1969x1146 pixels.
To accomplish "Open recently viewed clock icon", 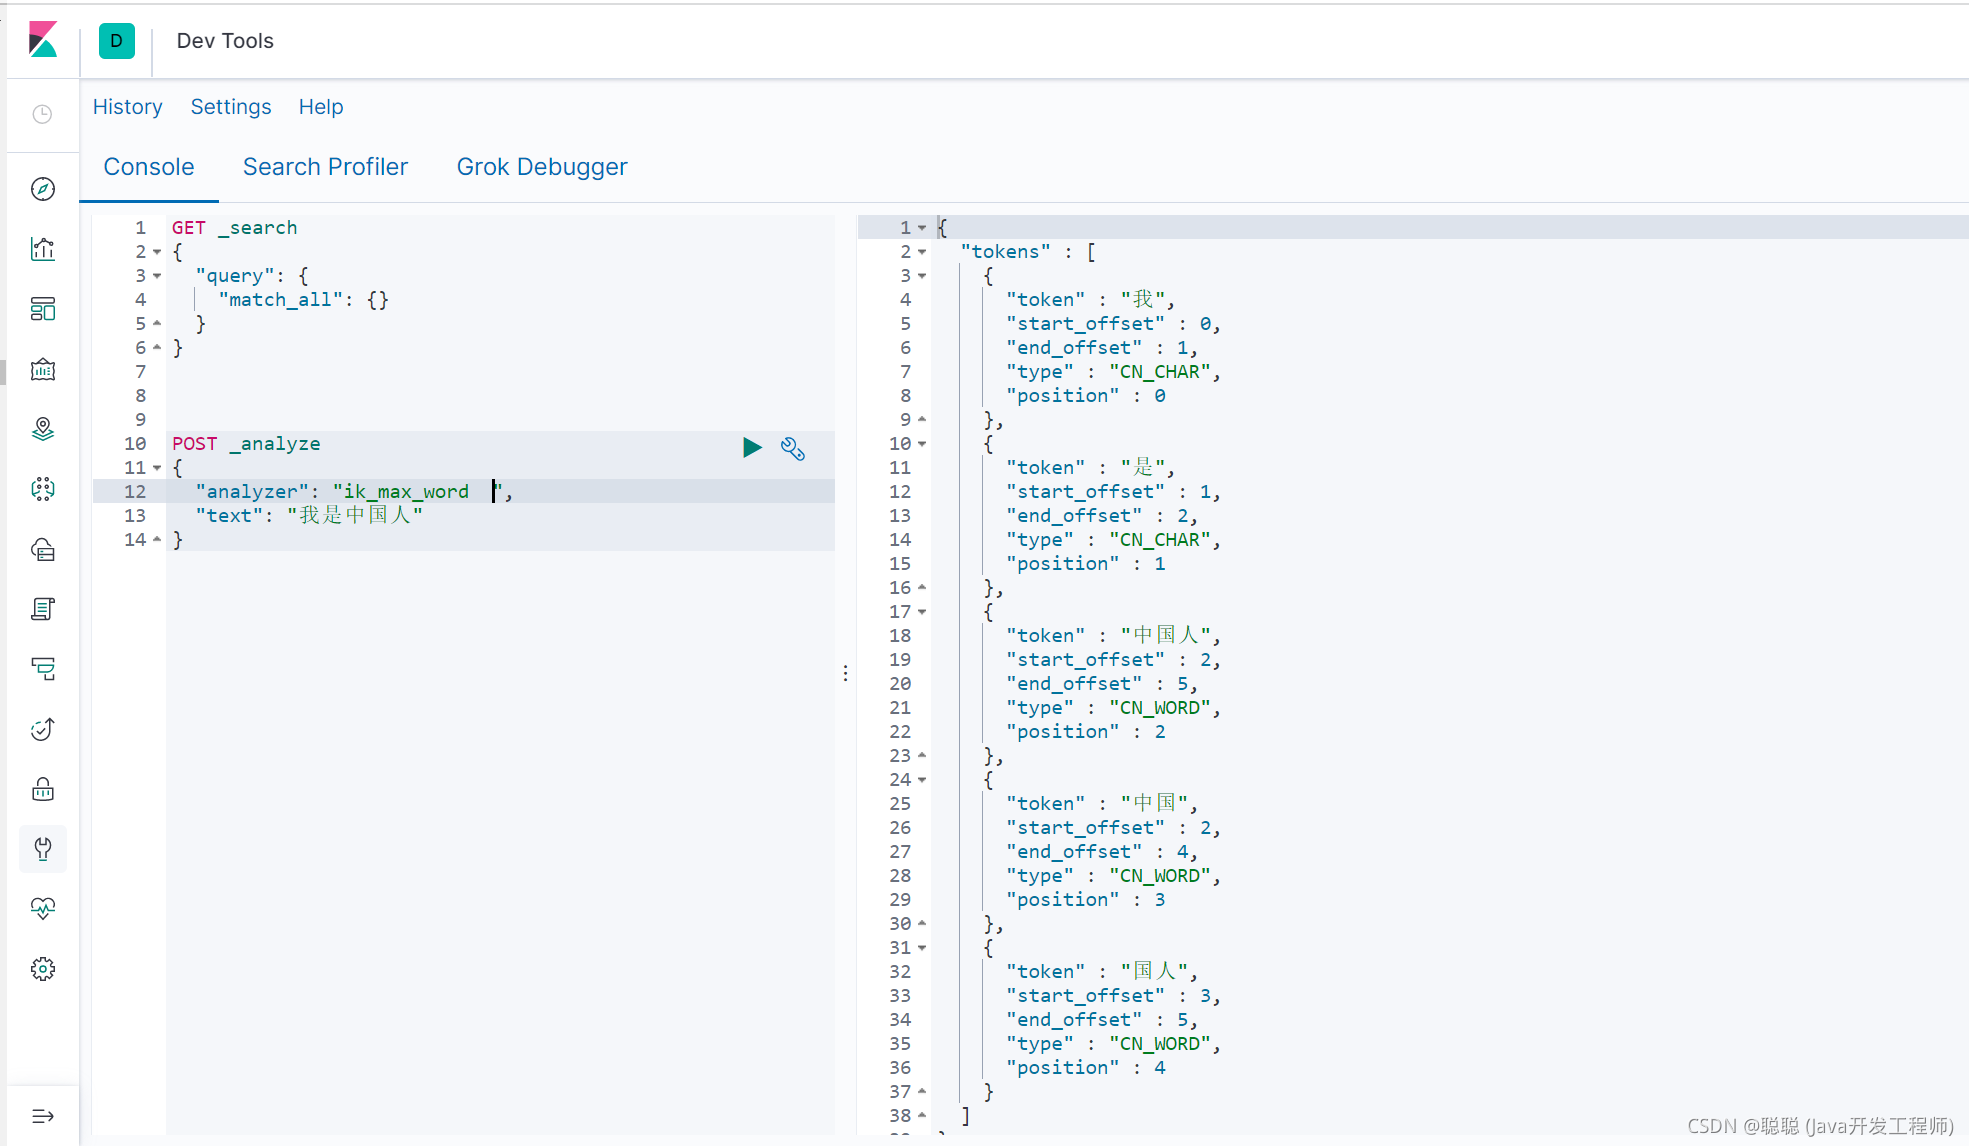I will (42, 114).
